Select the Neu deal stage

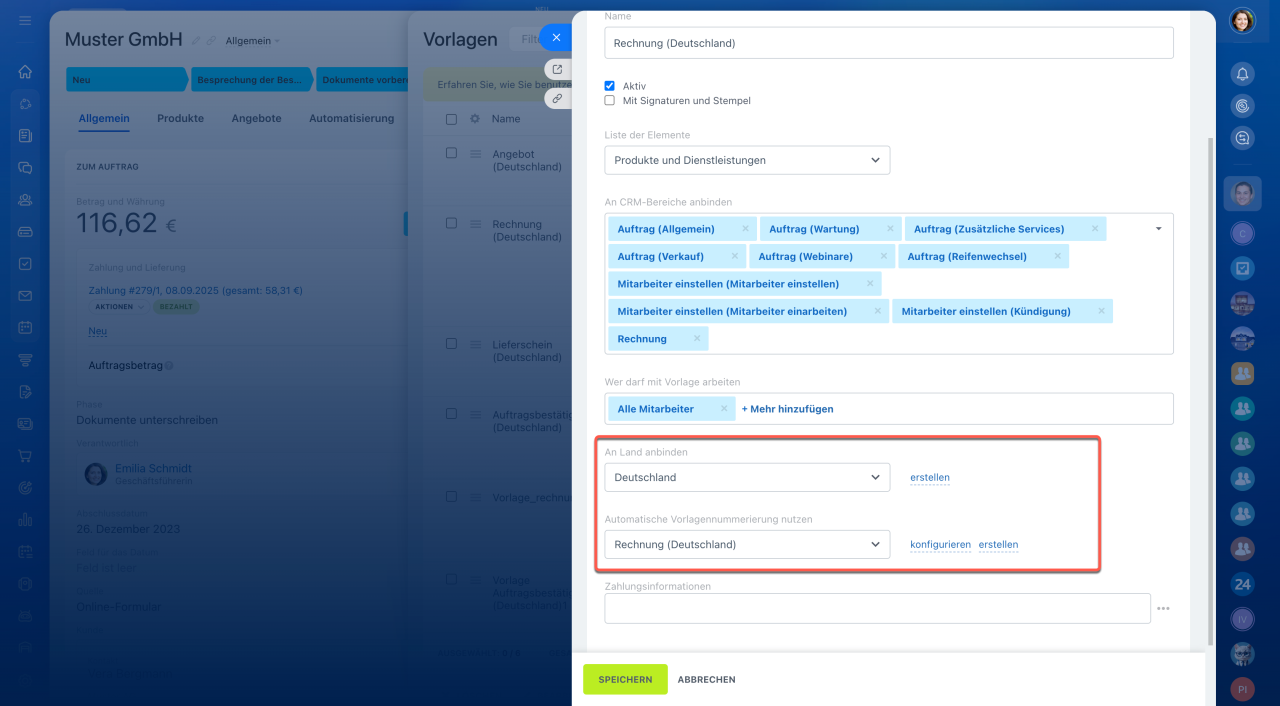click(126, 80)
